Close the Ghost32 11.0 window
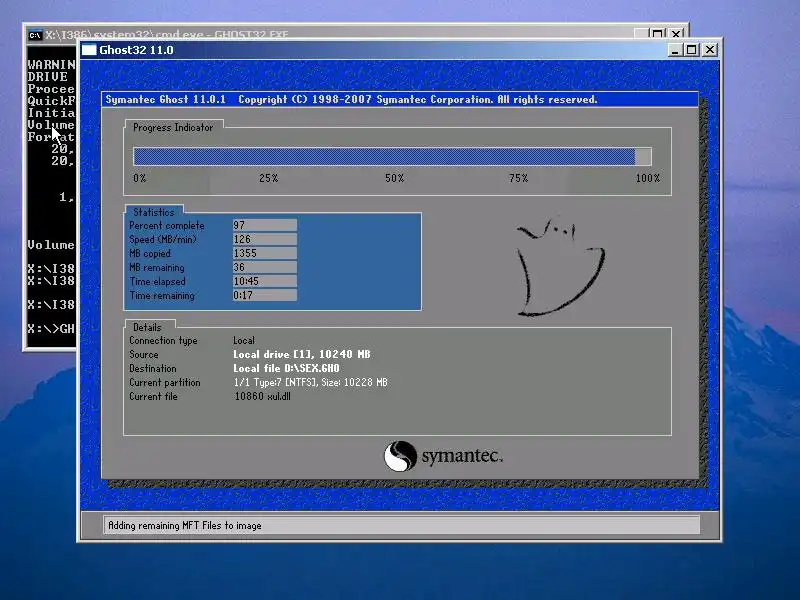 click(710, 50)
